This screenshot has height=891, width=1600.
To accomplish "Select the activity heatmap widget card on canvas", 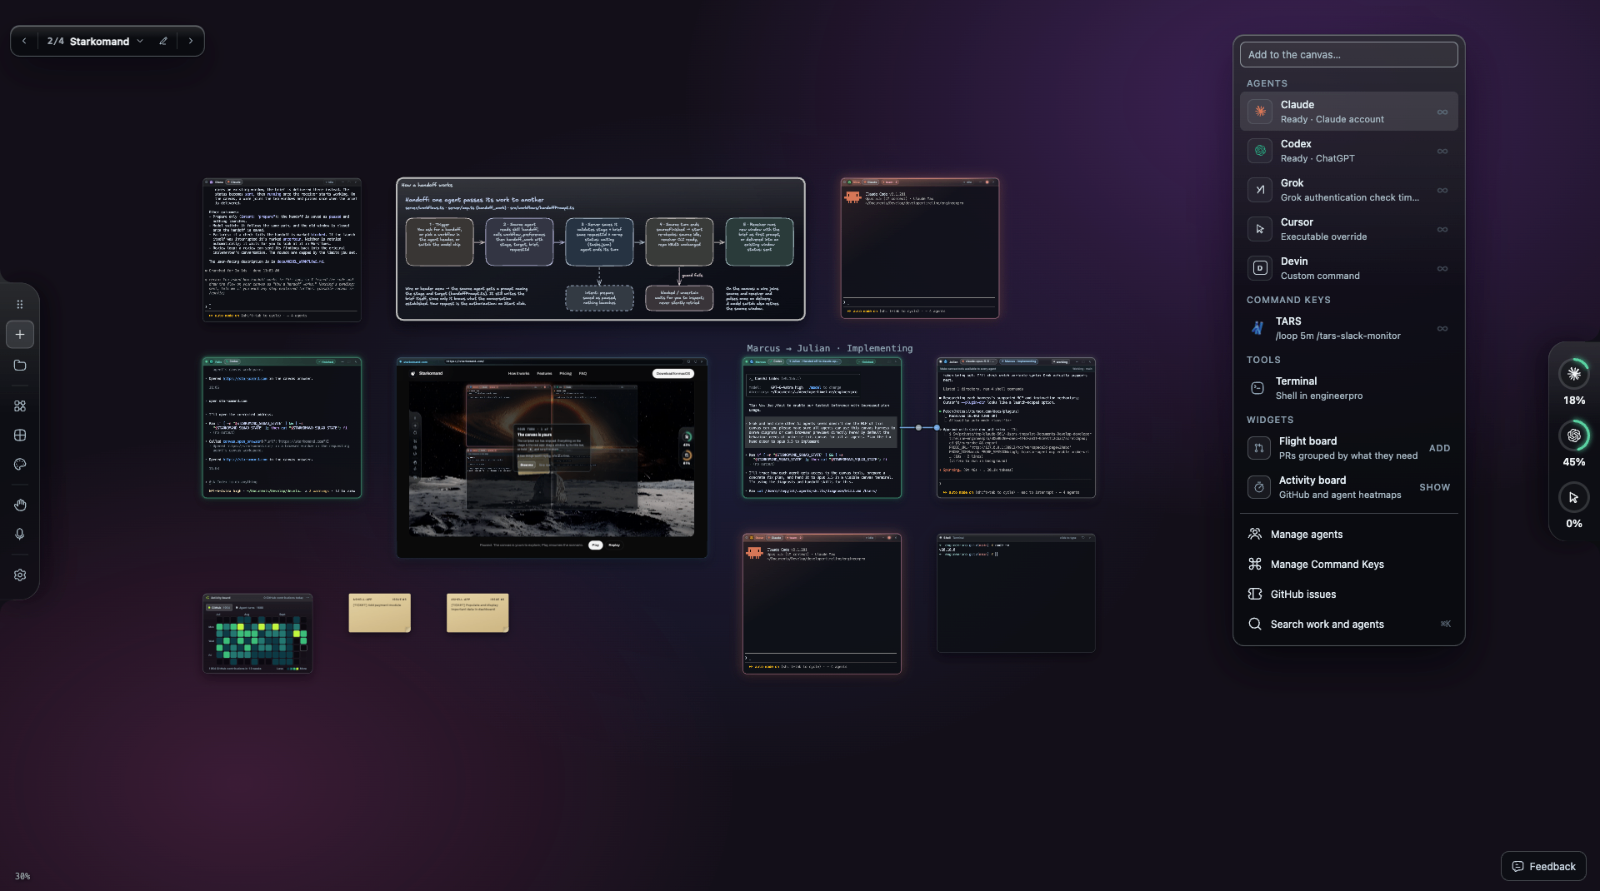I will (x=258, y=634).
